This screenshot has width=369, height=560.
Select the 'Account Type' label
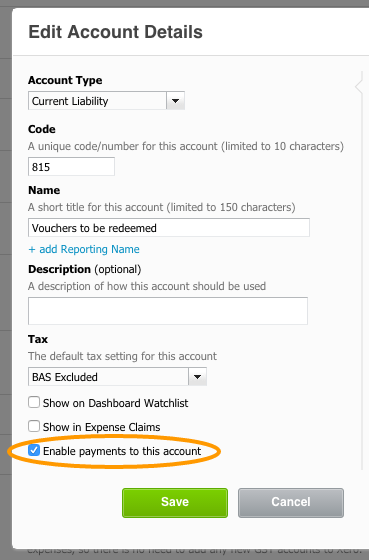coord(65,80)
